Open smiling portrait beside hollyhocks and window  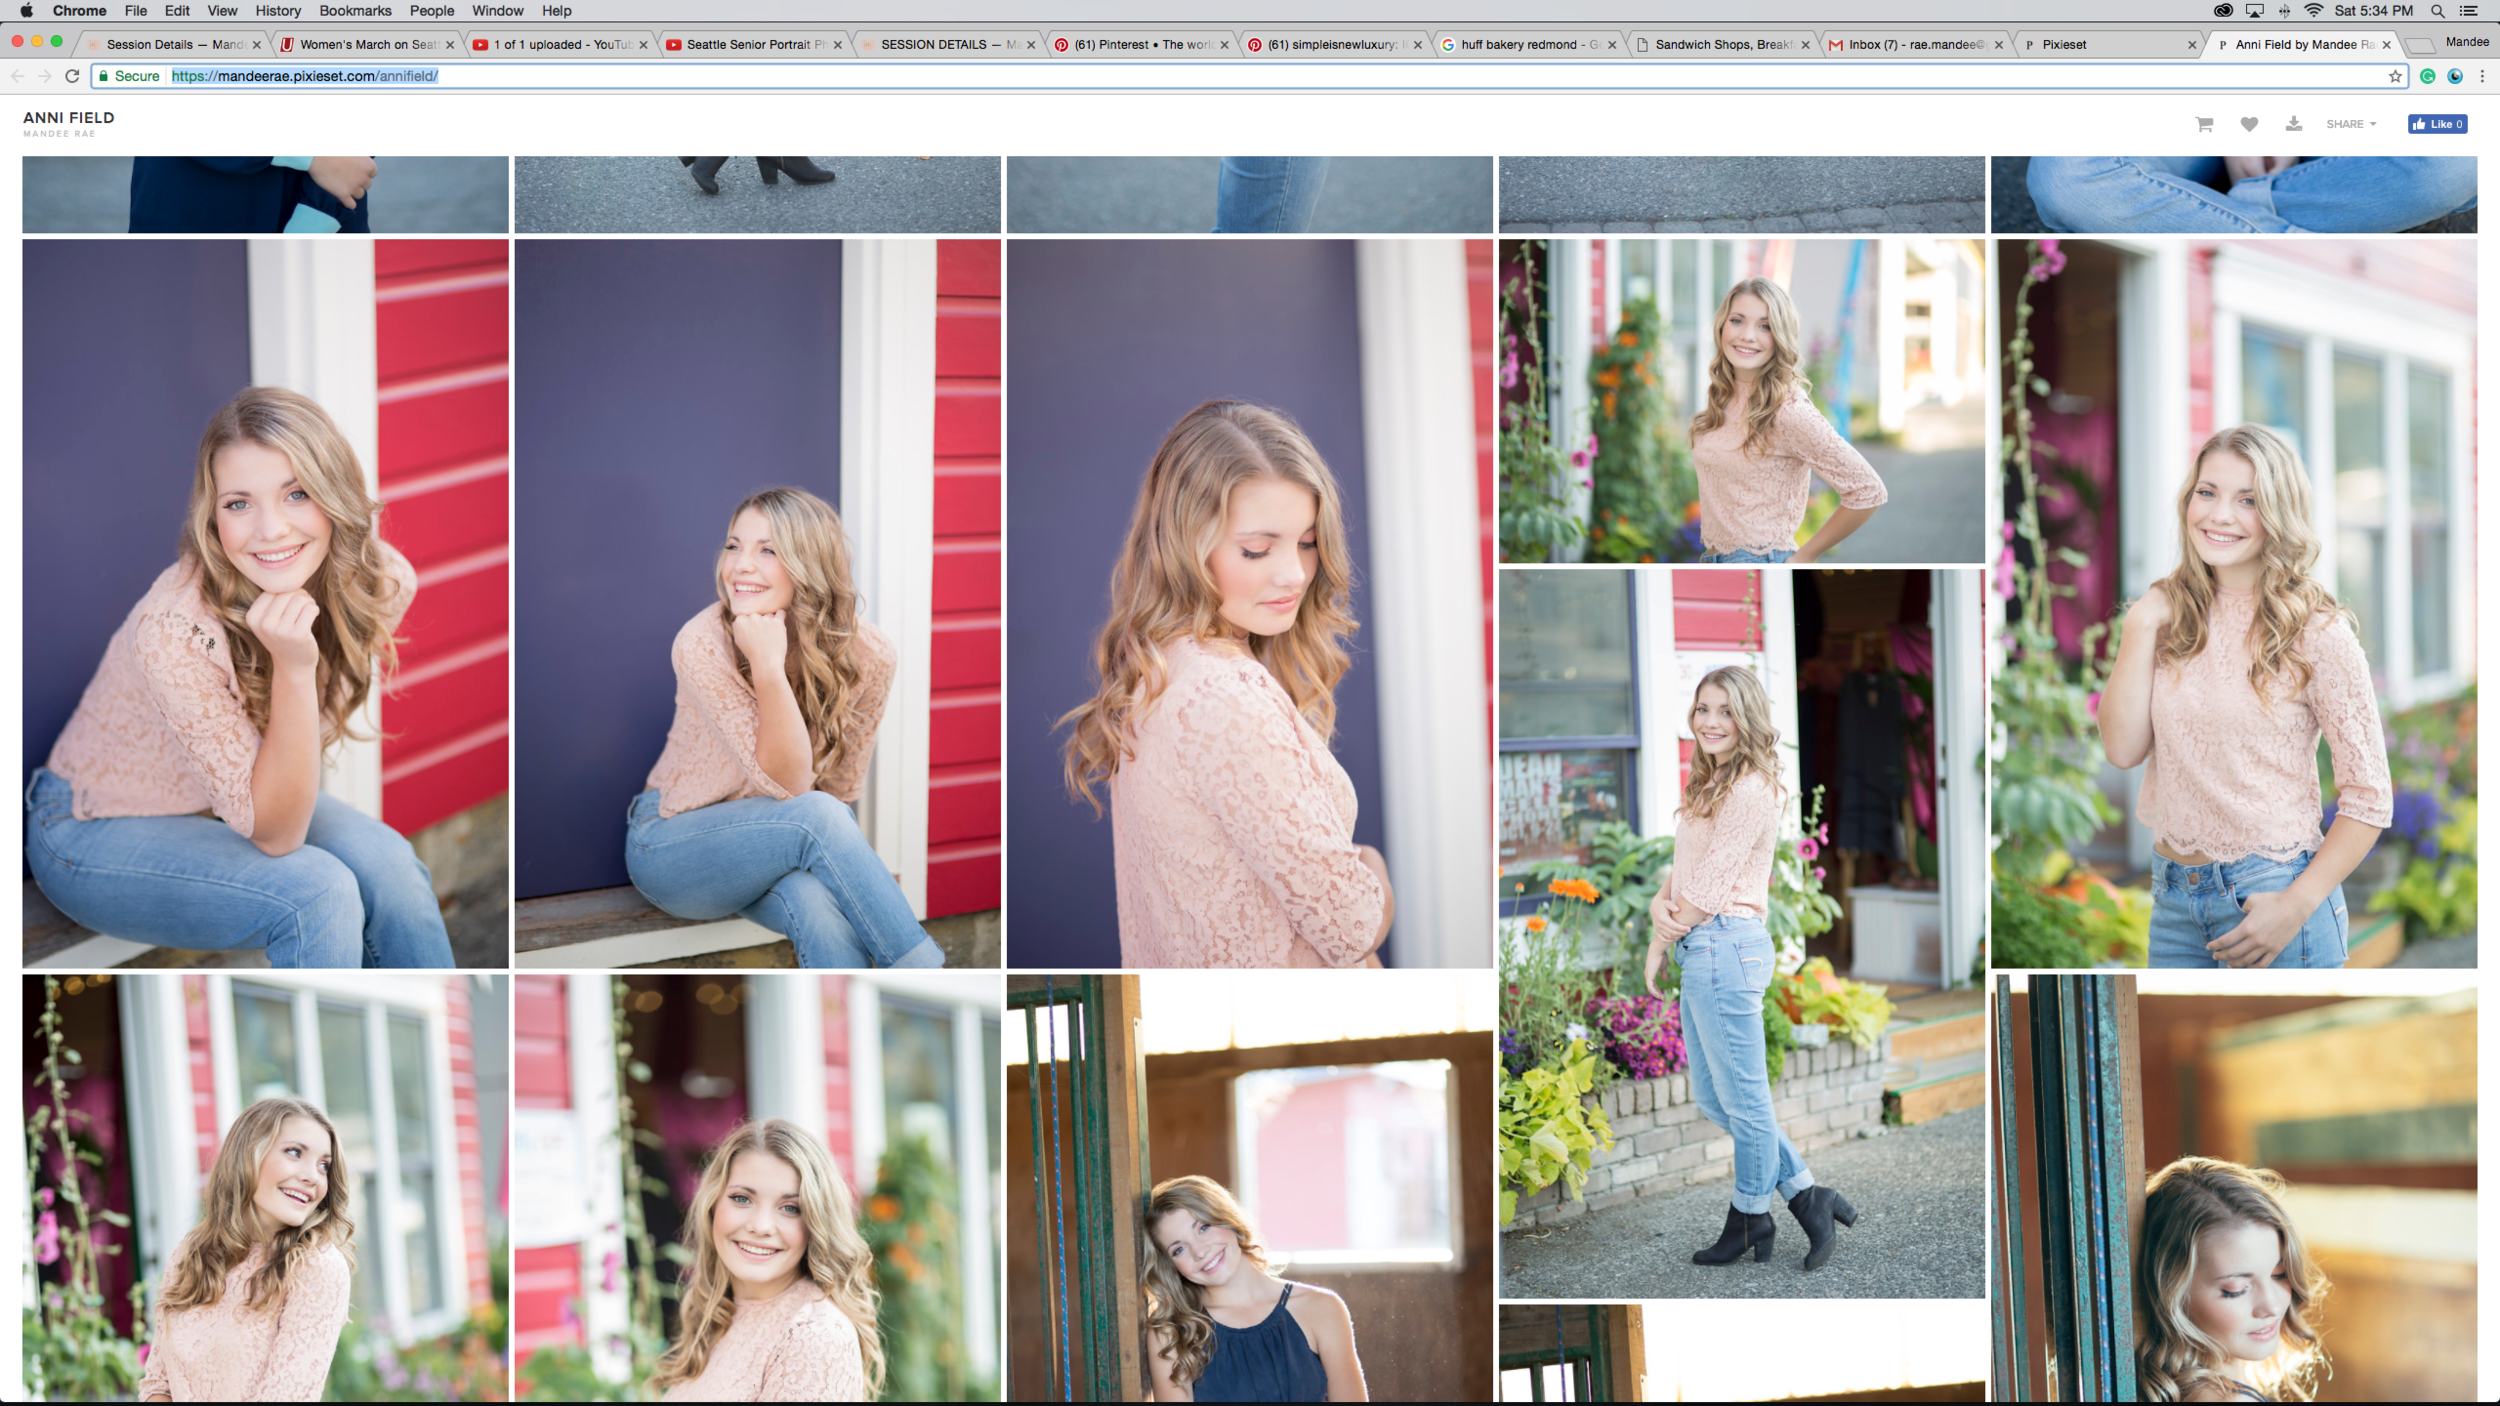point(2233,603)
